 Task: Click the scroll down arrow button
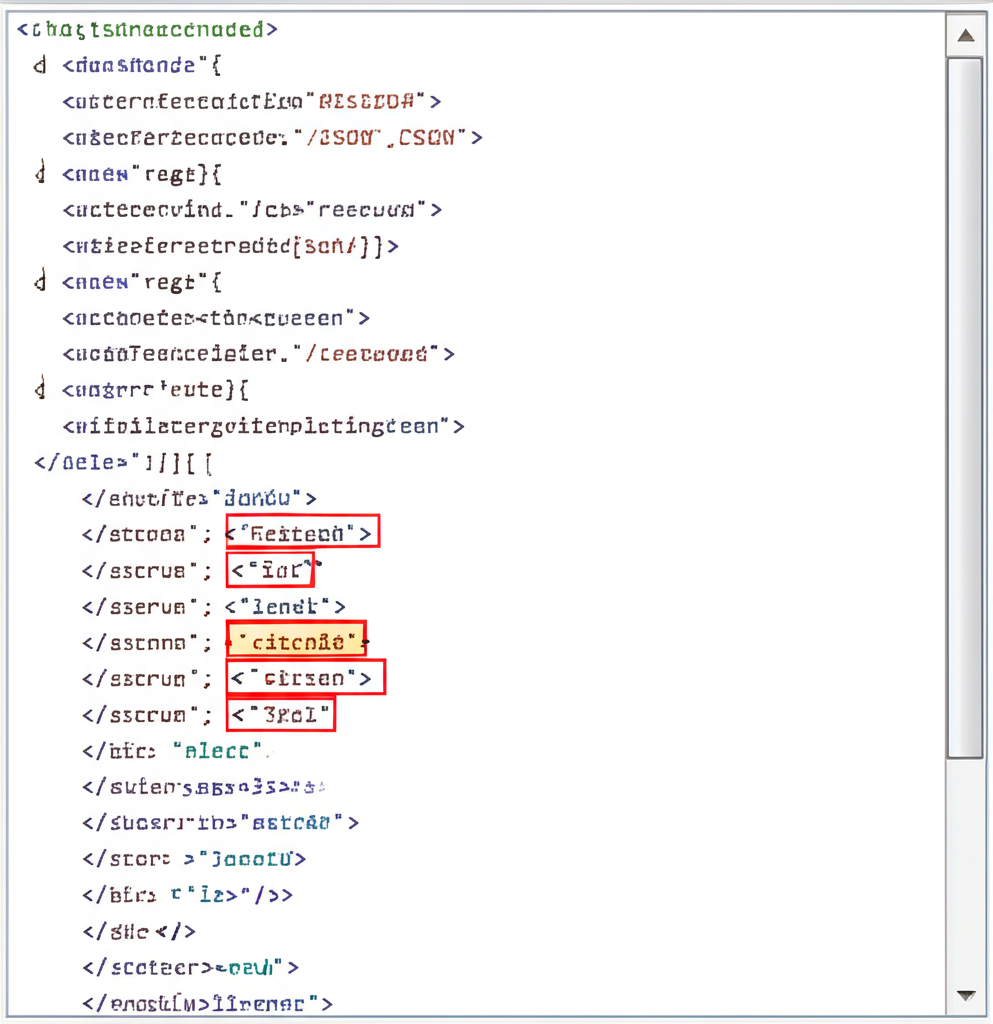965,995
